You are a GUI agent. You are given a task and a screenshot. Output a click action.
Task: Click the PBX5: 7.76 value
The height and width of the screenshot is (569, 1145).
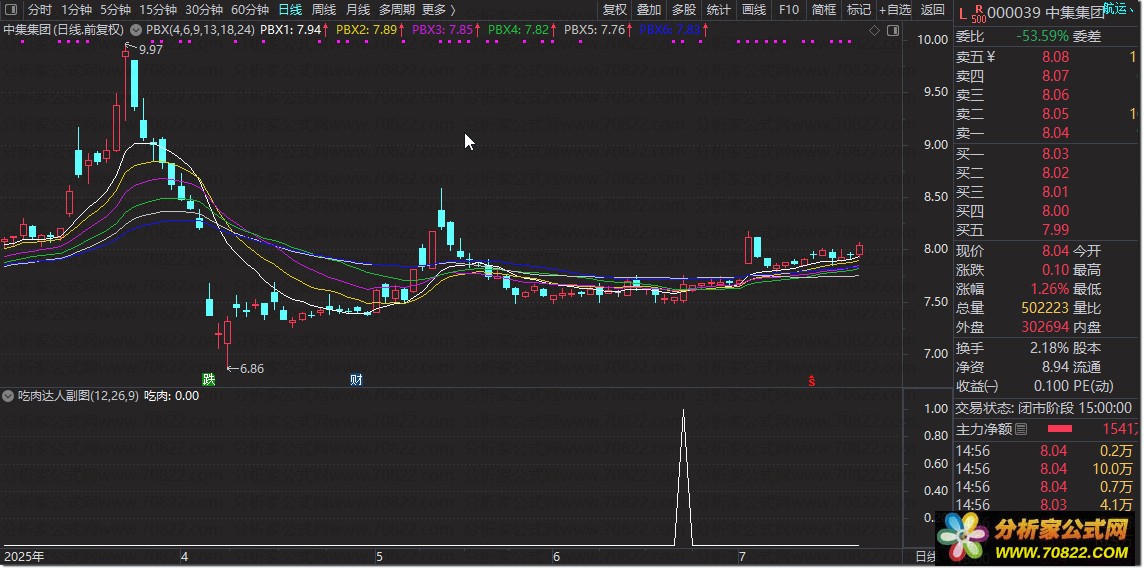click(x=594, y=30)
